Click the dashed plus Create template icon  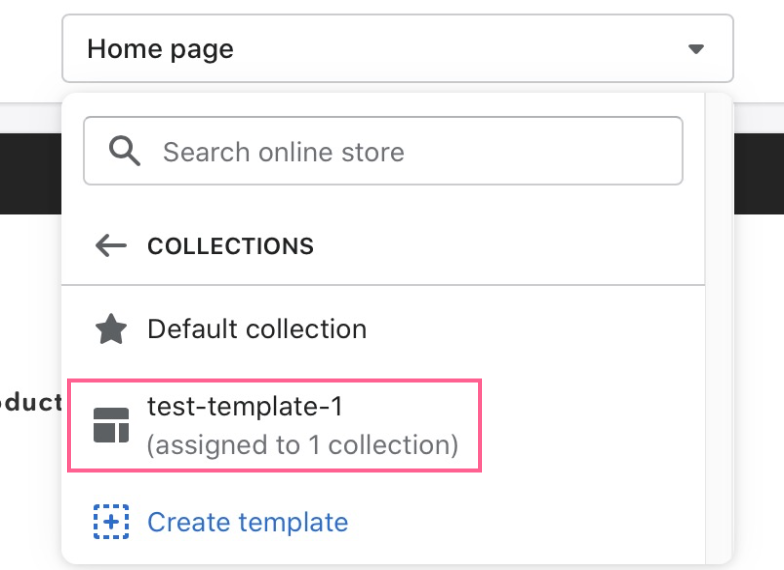[111, 522]
